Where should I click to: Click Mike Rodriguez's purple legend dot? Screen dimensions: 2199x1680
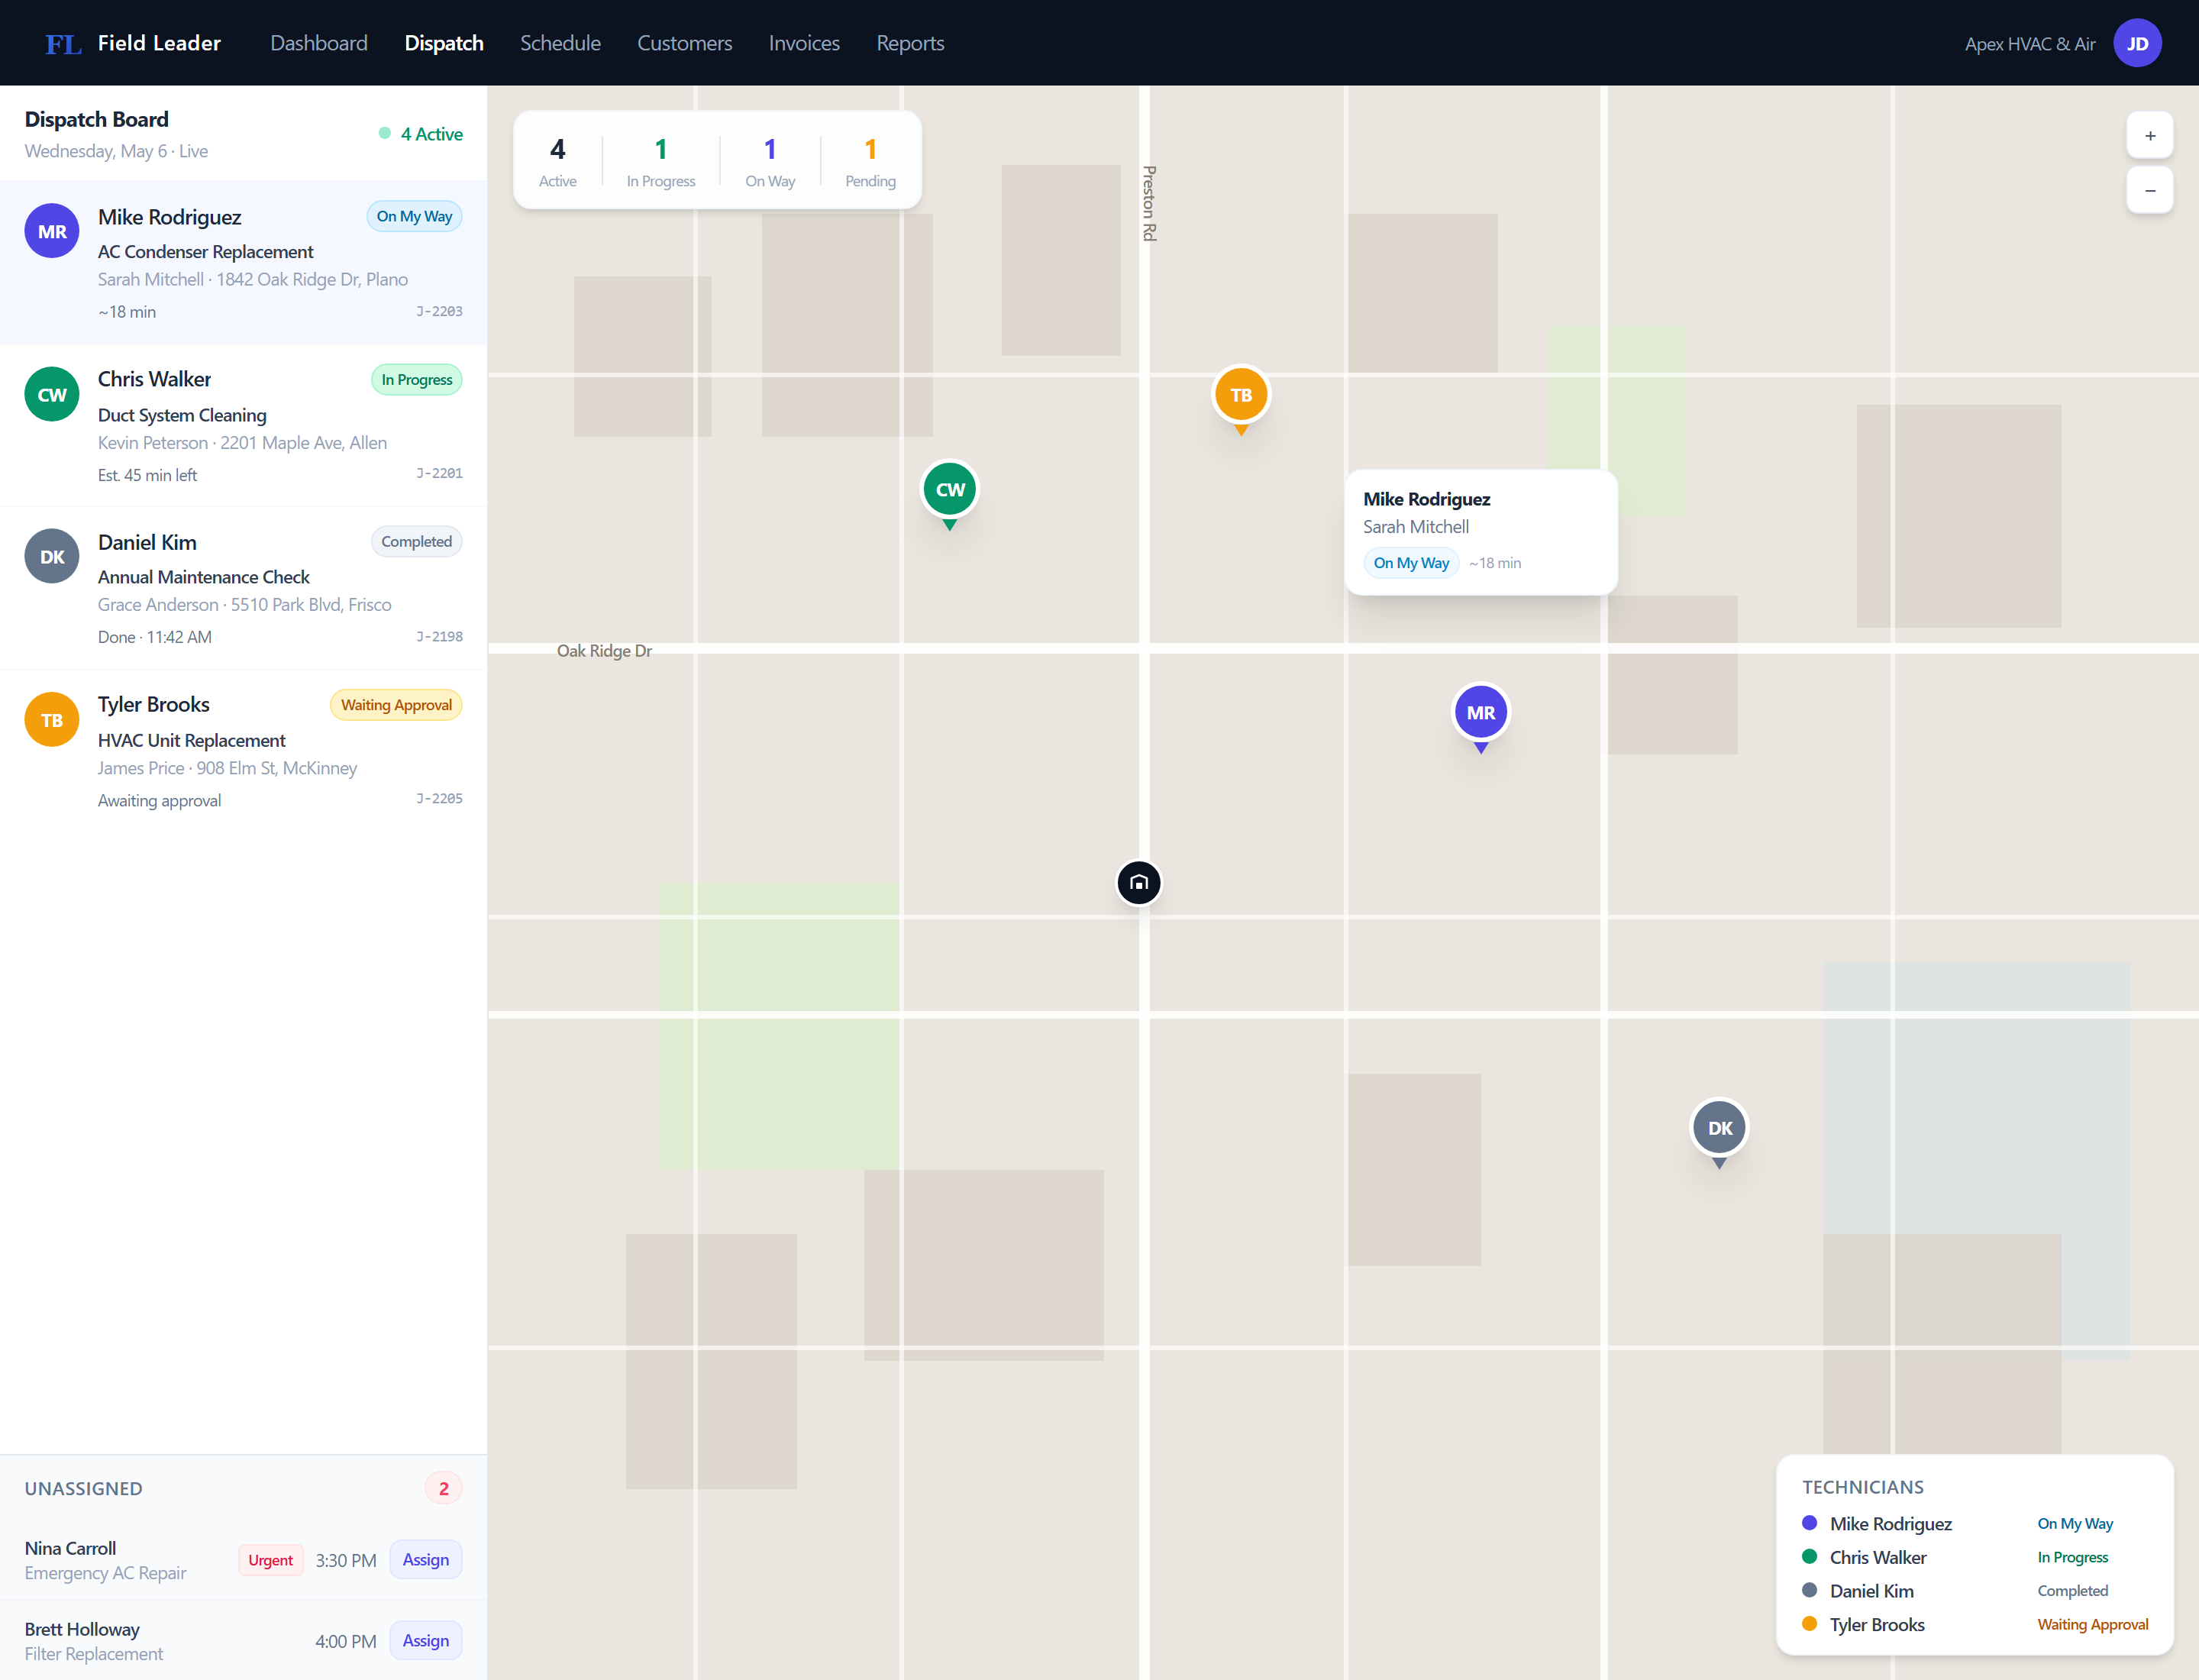coord(1809,1523)
